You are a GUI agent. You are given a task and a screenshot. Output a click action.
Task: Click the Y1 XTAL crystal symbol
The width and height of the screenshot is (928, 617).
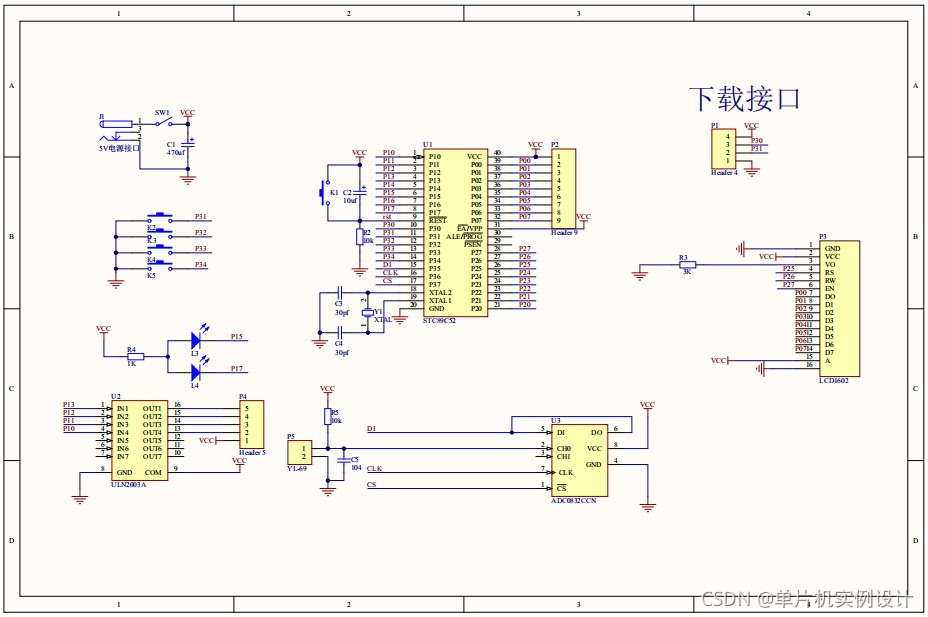coord(368,312)
